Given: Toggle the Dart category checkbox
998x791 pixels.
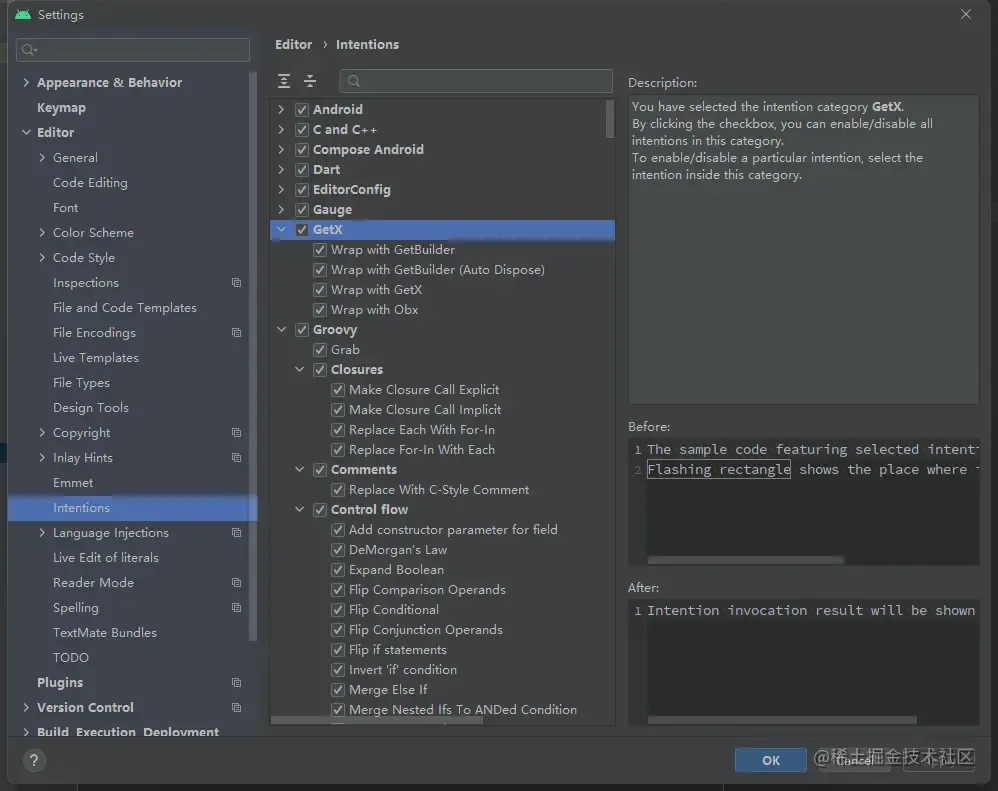Looking at the screenshot, I should click(302, 170).
